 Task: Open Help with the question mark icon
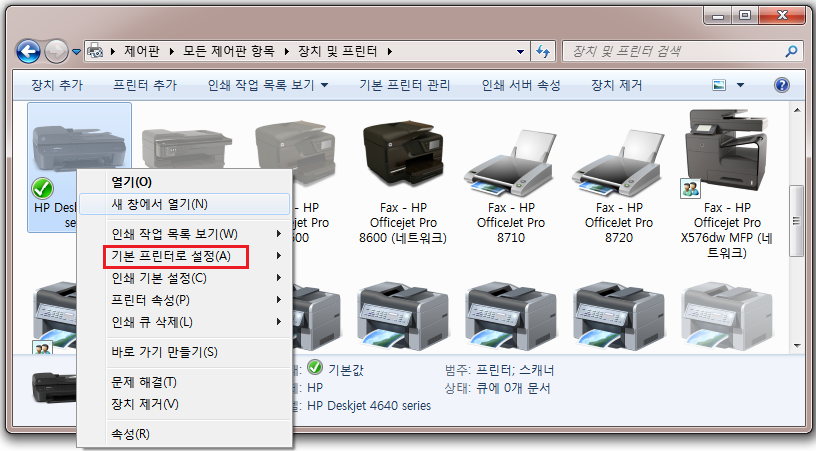782,85
